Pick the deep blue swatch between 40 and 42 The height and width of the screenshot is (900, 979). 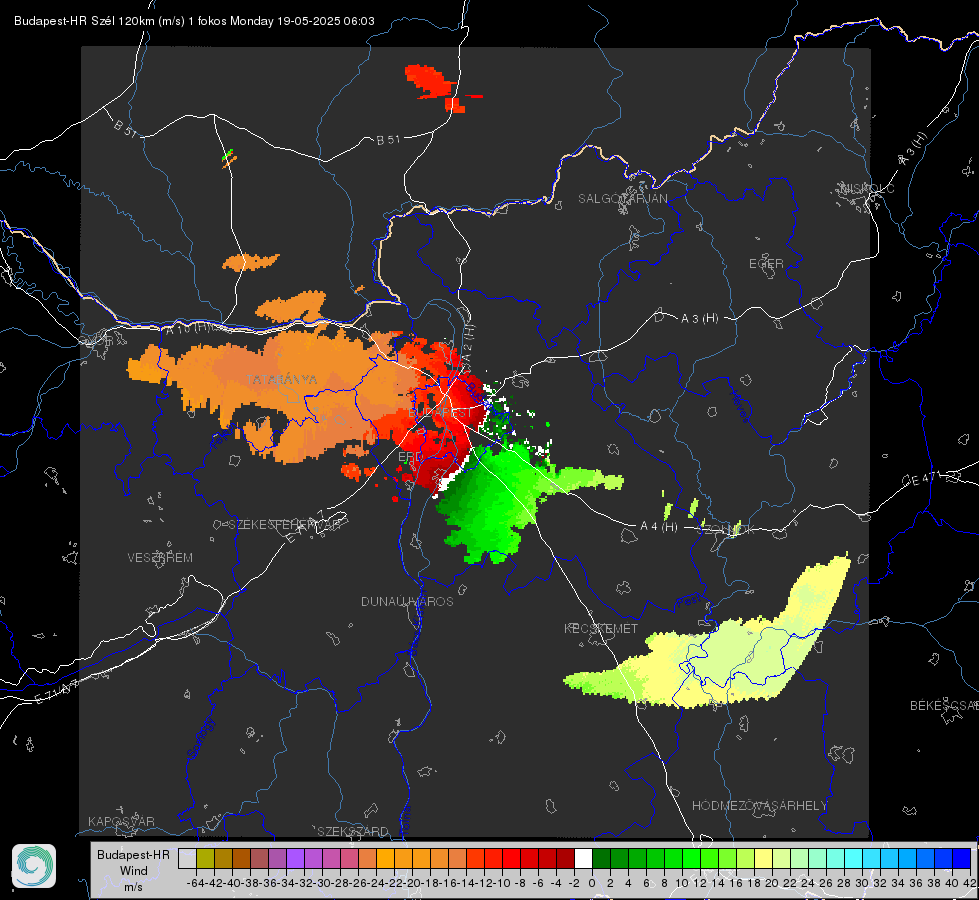[x=962, y=859]
